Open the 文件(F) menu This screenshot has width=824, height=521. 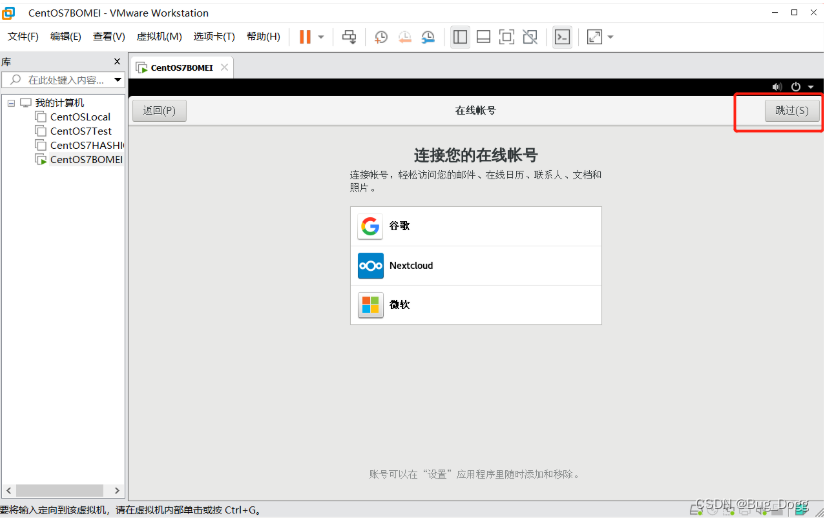pos(23,36)
